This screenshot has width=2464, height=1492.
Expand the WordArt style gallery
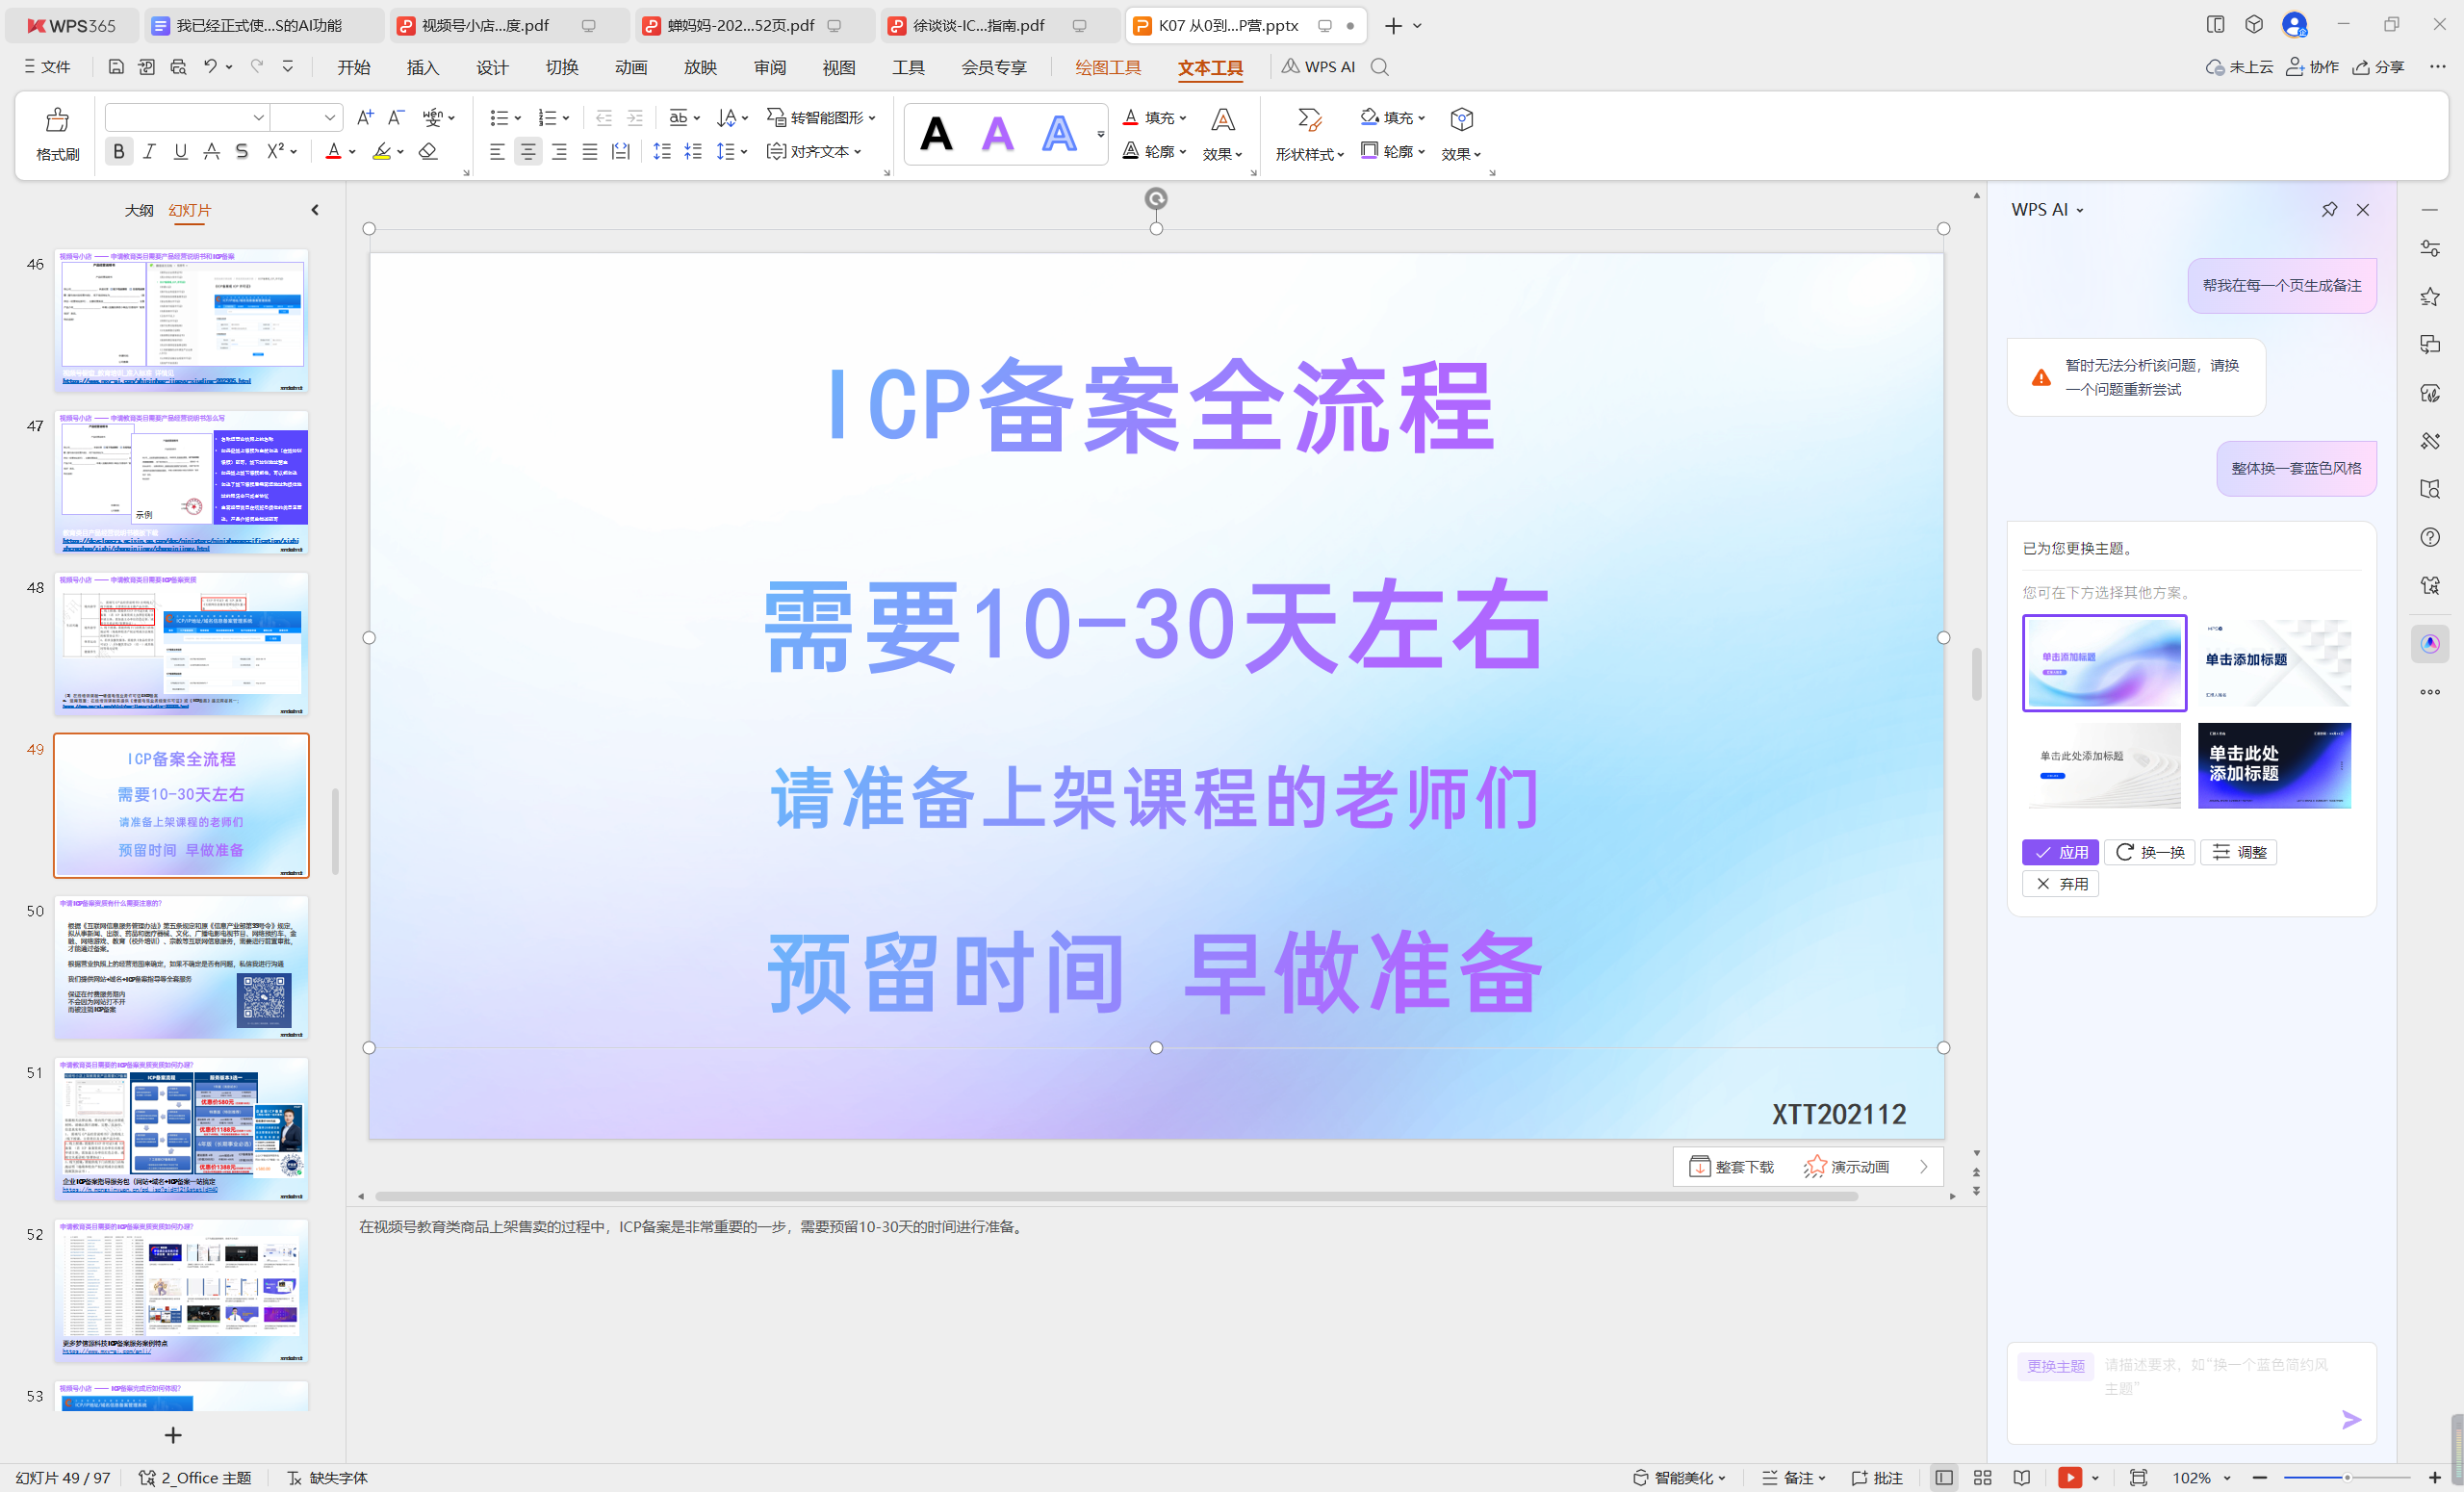coord(1100,133)
